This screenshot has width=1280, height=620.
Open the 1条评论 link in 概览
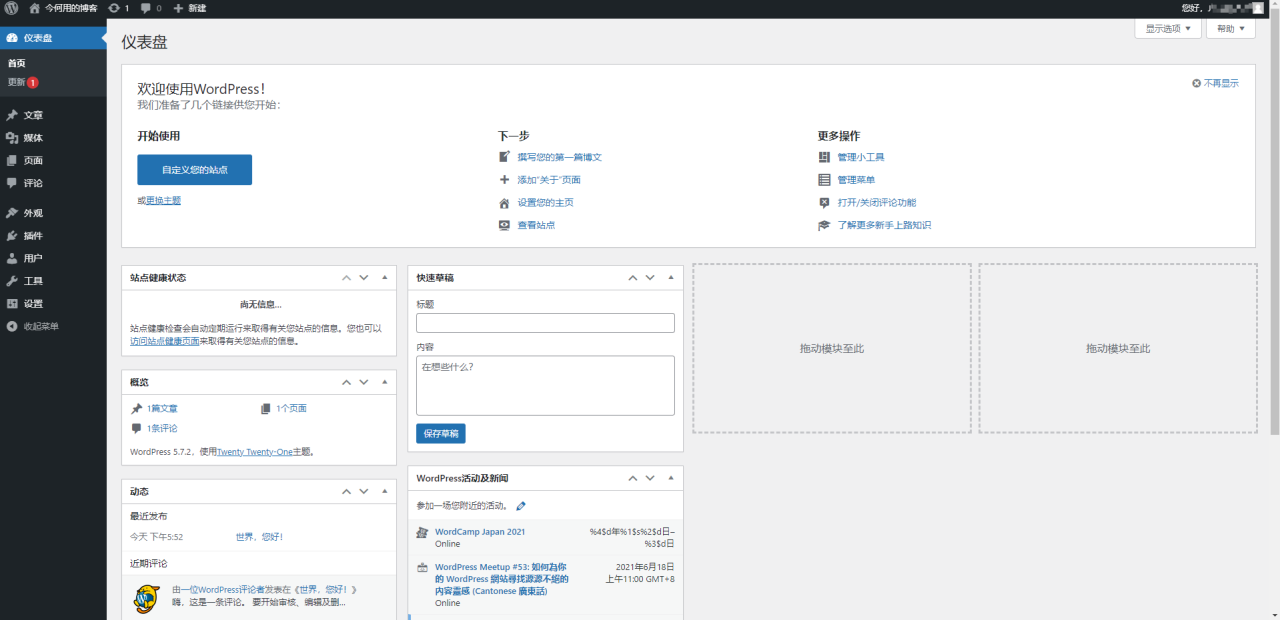point(162,428)
